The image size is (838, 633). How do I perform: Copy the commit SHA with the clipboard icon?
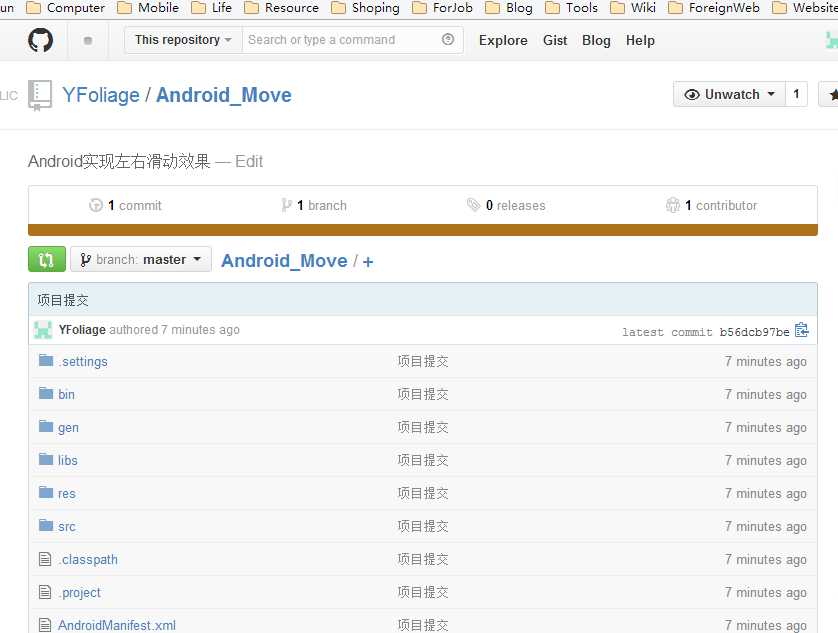802,330
